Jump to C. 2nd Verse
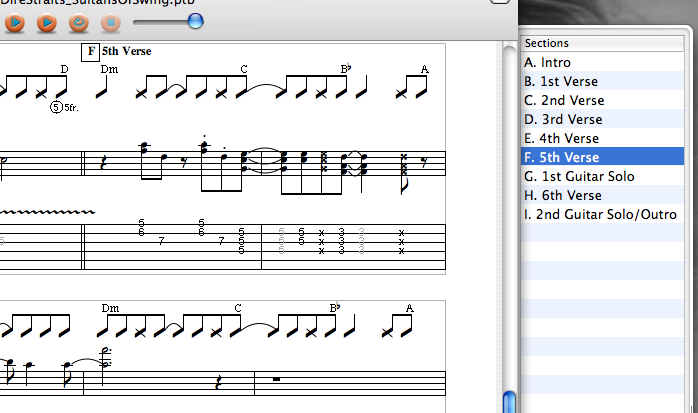The image size is (698, 413). pyautogui.click(x=602, y=100)
